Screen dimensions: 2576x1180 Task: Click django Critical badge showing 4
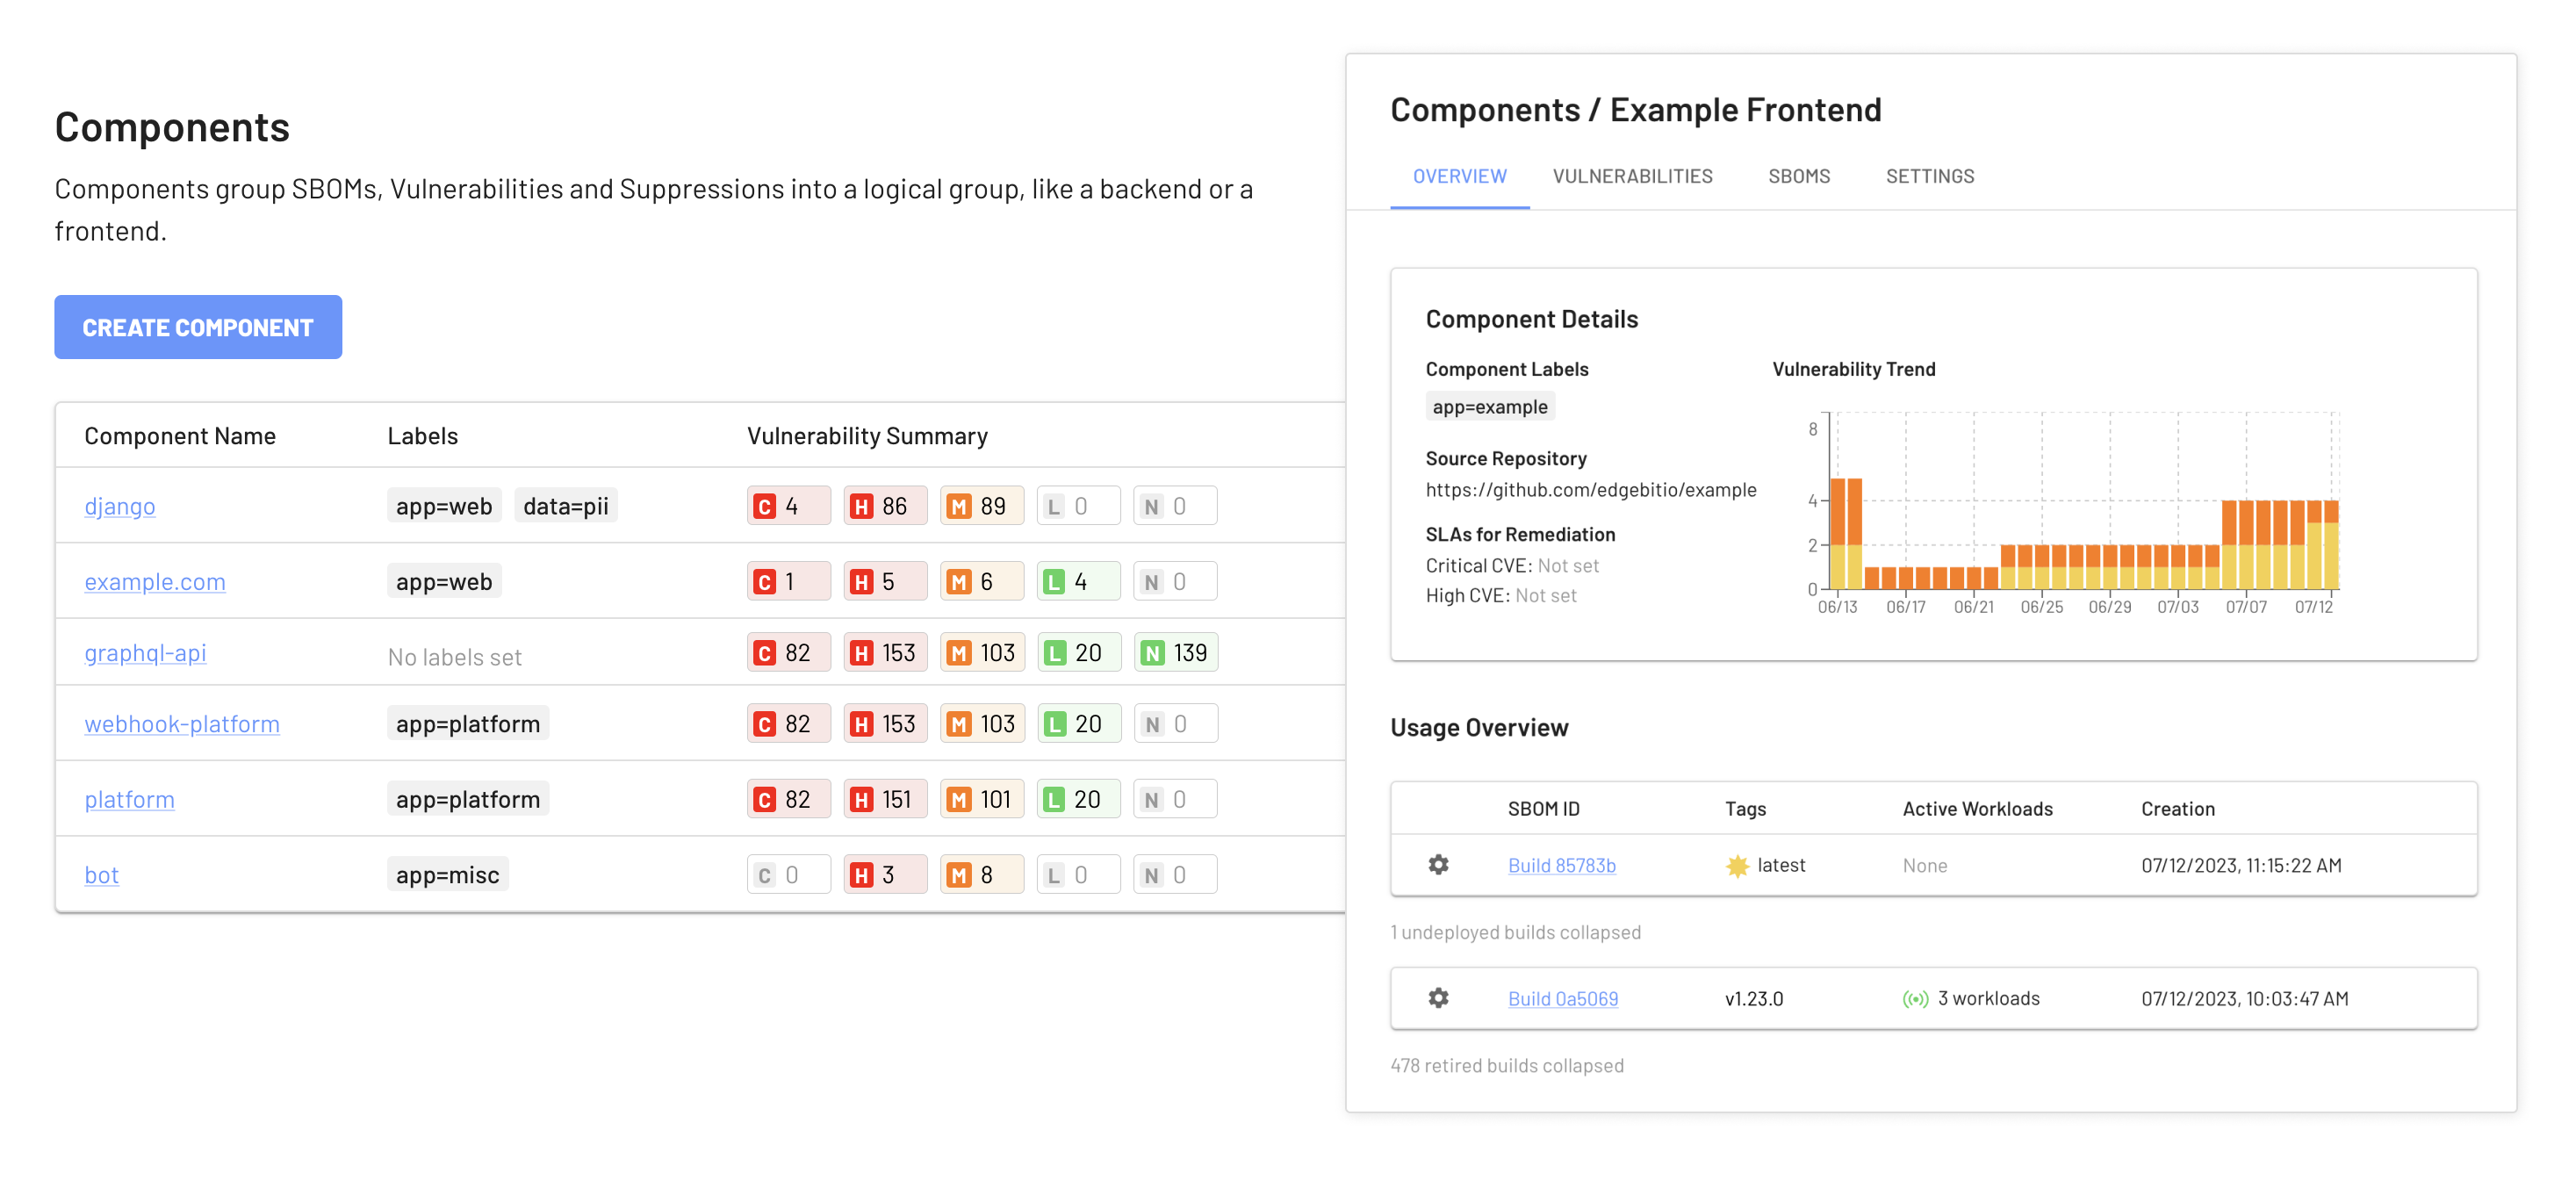click(788, 506)
